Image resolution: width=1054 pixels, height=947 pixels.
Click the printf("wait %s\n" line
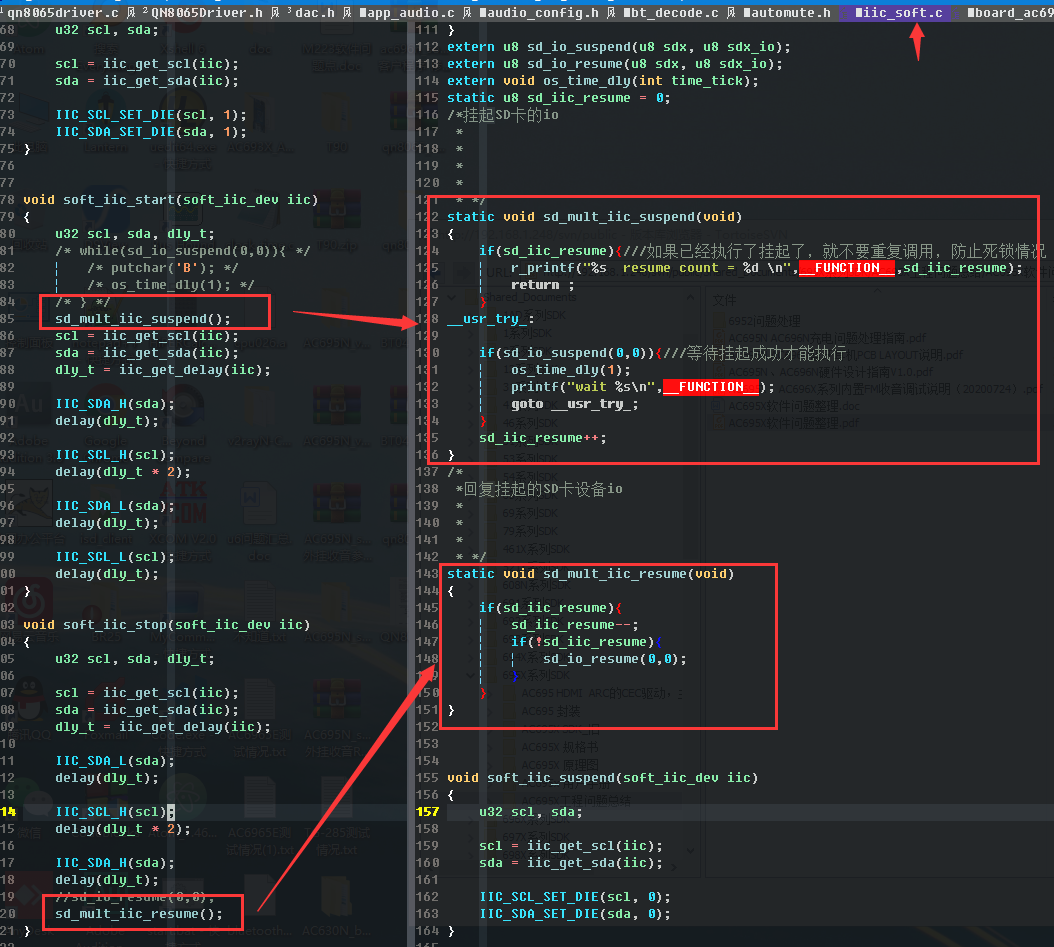(x=643, y=386)
